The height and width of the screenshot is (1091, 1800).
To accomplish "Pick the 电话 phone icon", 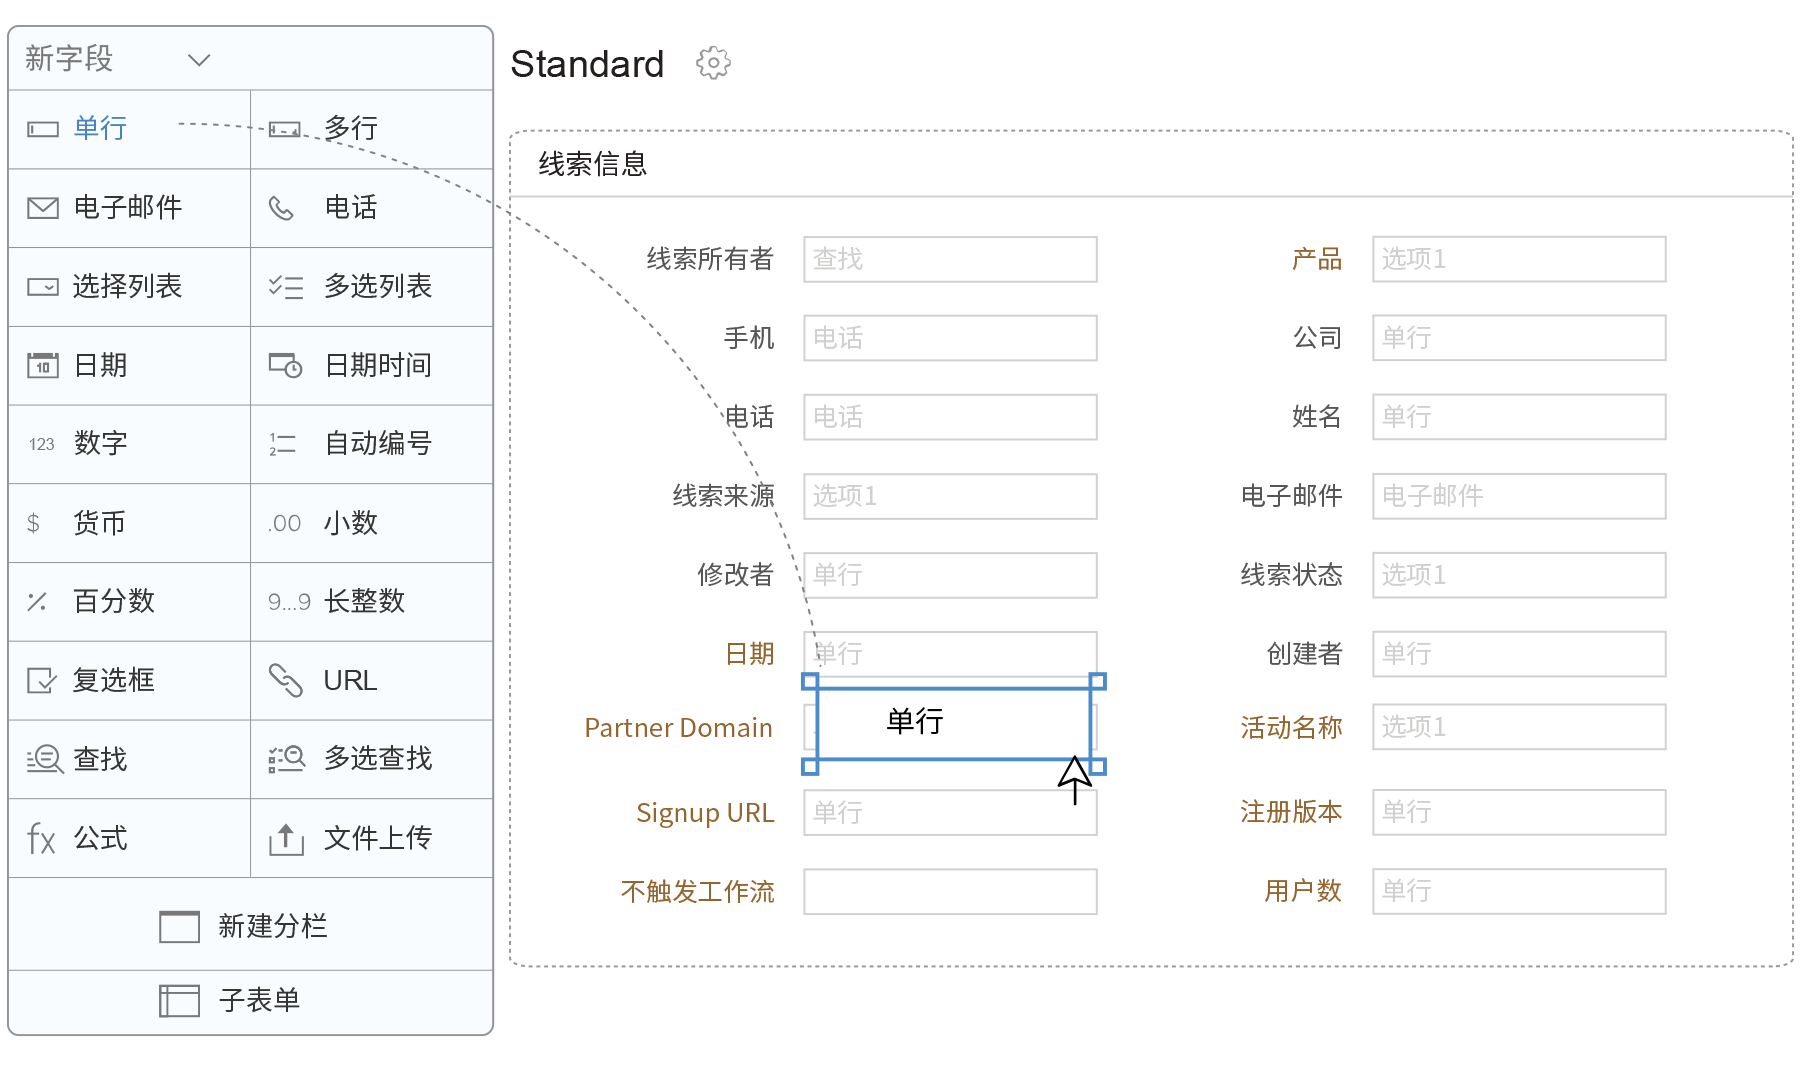I will [x=282, y=208].
